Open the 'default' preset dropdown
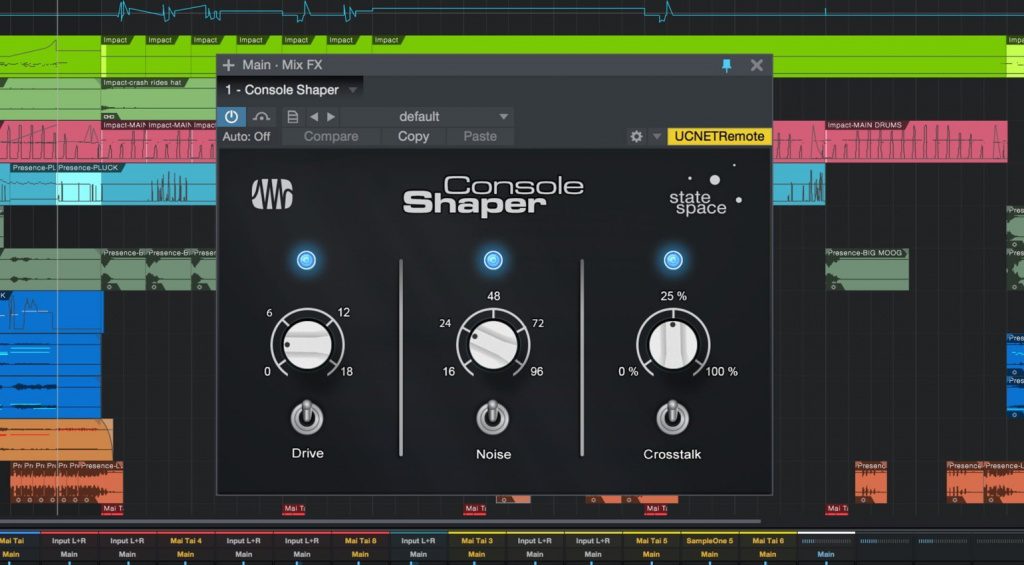The image size is (1024, 565). 427,117
